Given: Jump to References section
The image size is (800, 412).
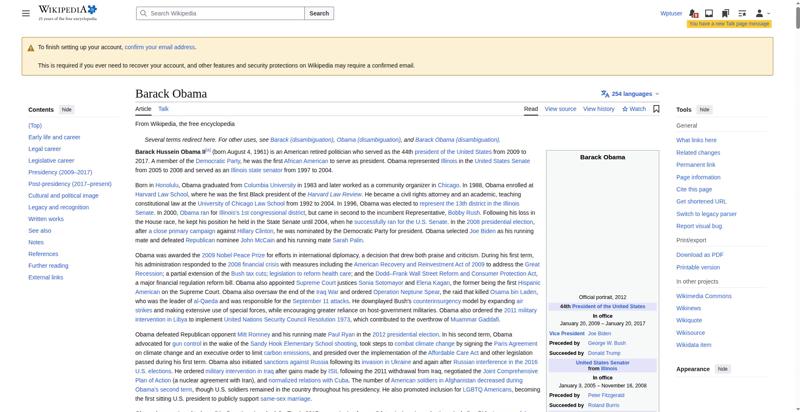Looking at the screenshot, I should point(43,254).
